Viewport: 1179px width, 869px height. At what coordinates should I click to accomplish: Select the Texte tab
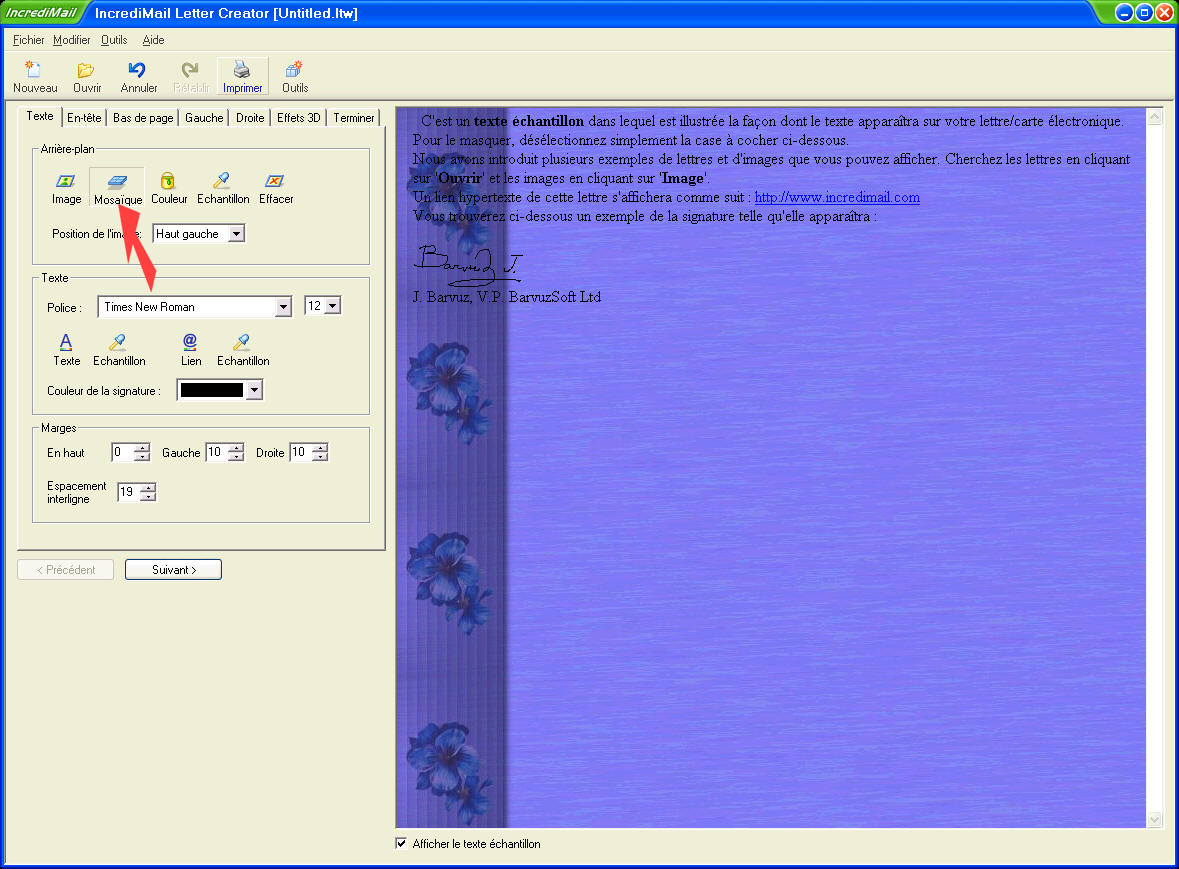(40, 117)
